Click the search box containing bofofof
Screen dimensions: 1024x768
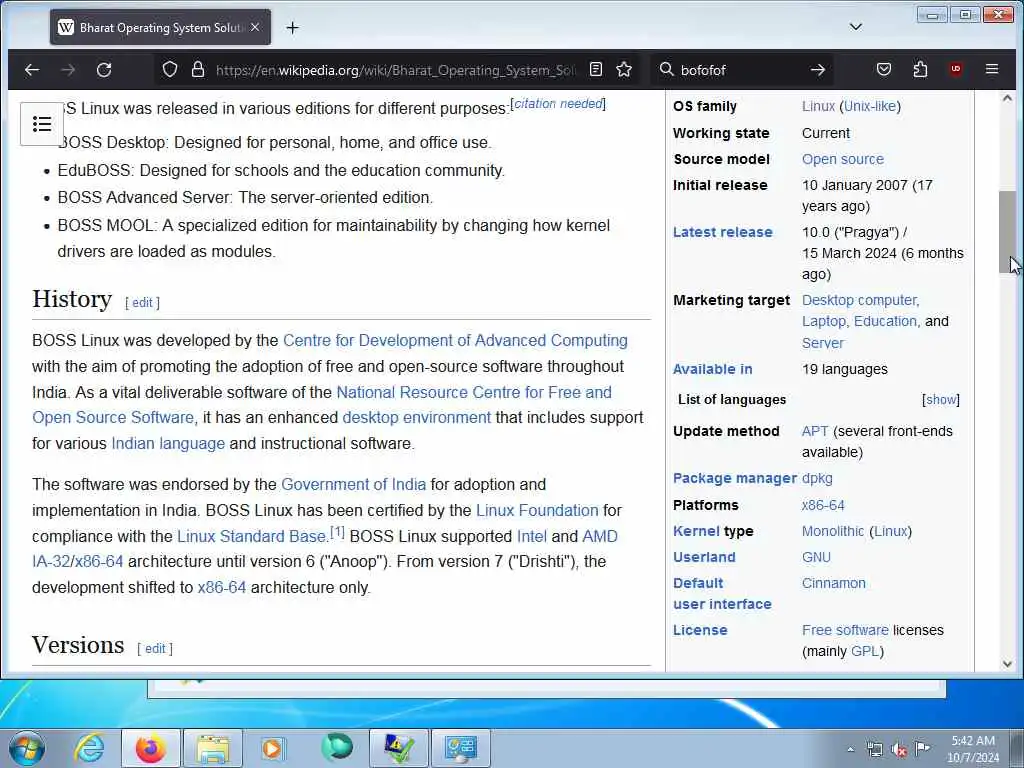(741, 70)
